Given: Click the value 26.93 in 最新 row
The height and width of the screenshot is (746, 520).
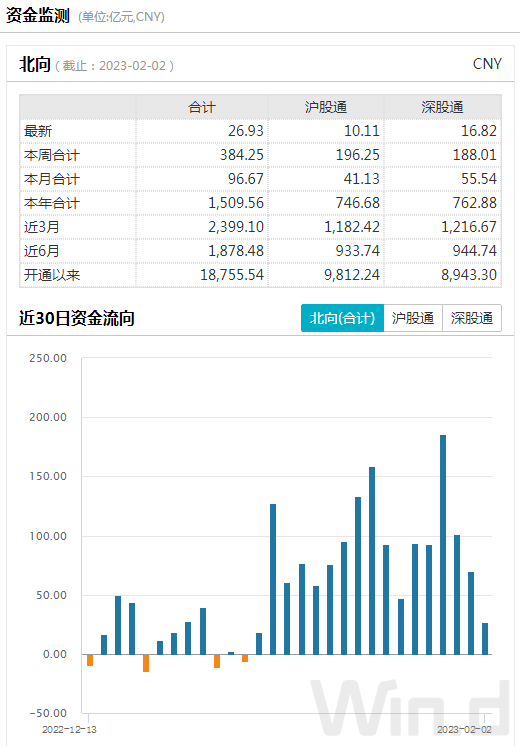Looking at the screenshot, I should (245, 131).
